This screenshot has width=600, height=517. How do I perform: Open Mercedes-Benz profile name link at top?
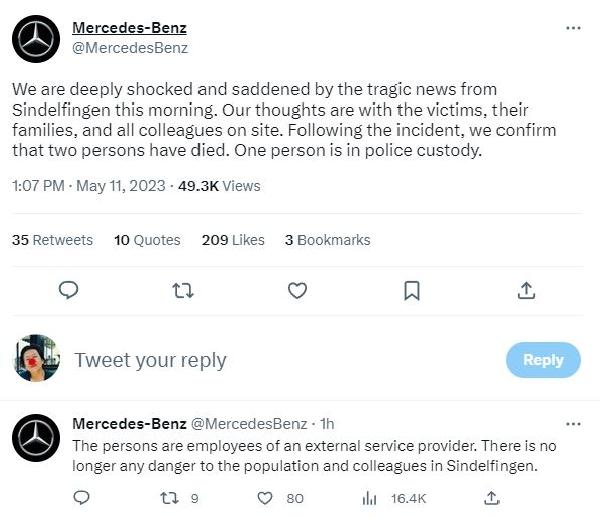129,28
